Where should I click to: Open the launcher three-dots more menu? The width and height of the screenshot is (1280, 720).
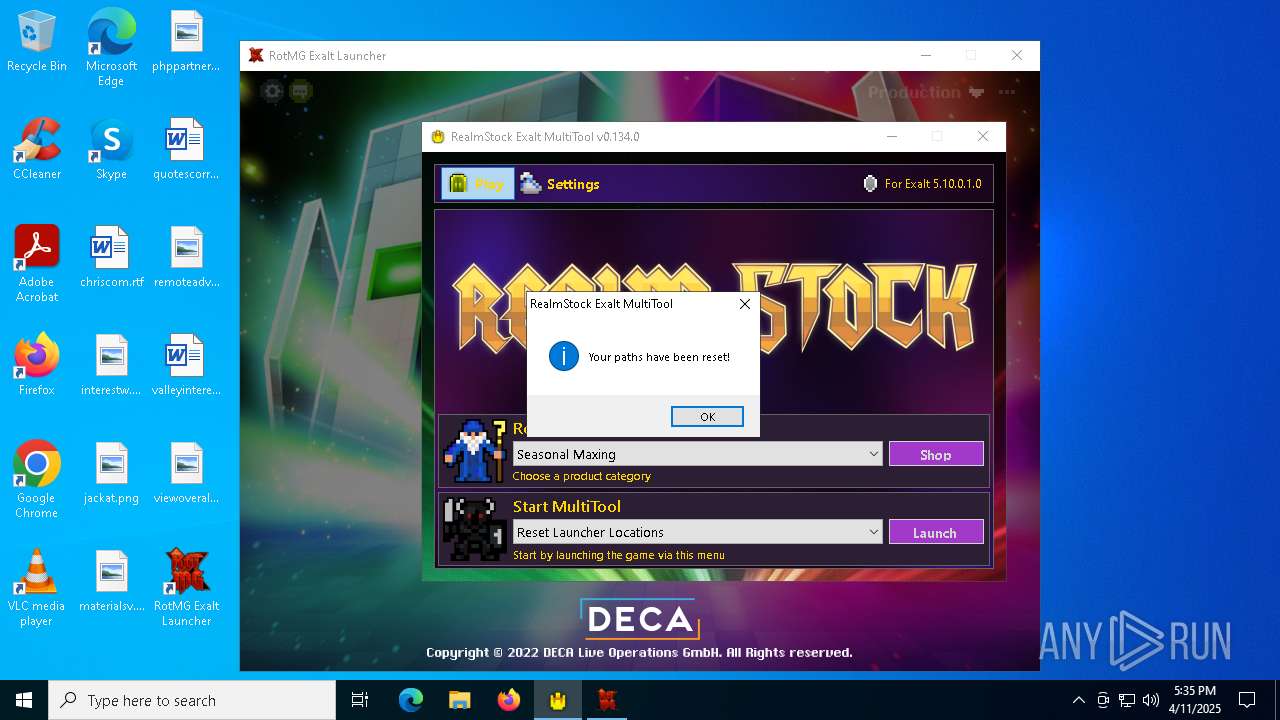point(1006,92)
